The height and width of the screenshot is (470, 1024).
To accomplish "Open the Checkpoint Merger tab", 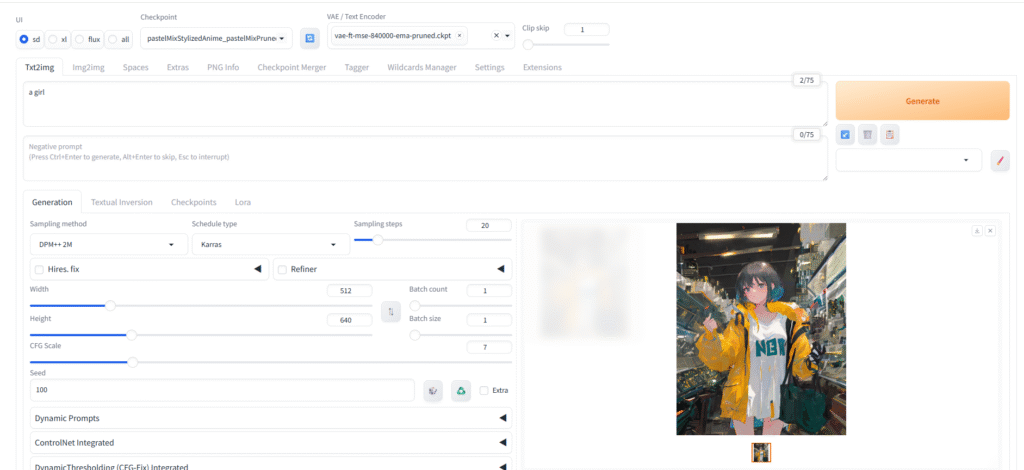I will [292, 67].
